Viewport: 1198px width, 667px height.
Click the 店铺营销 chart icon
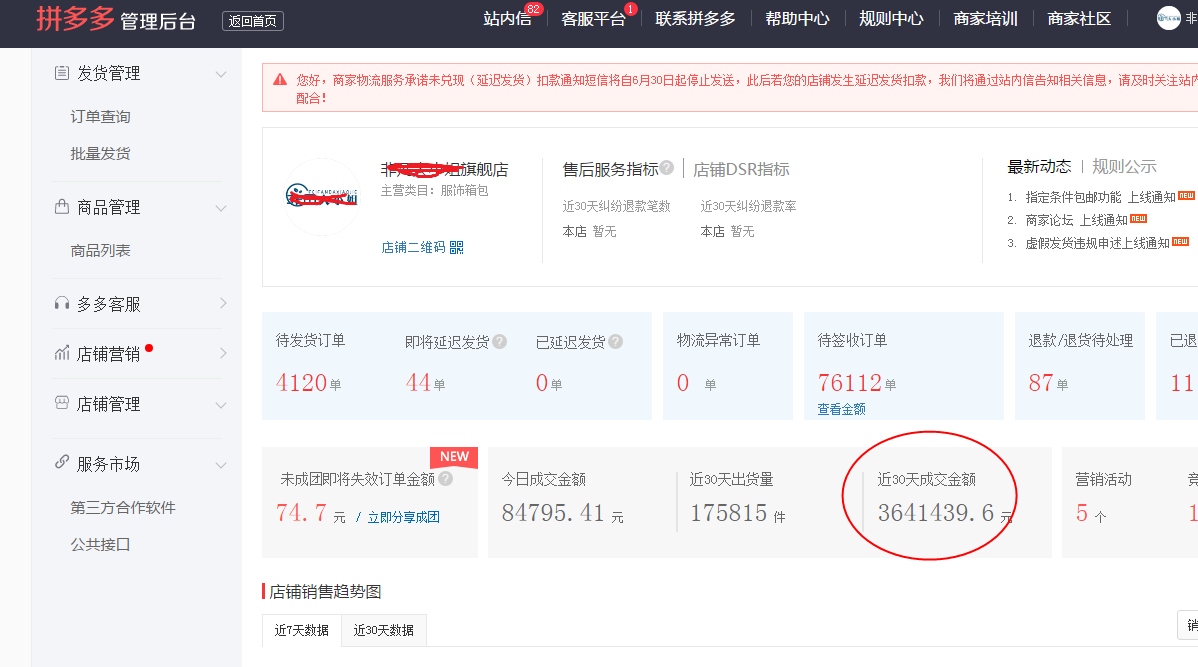(62, 353)
